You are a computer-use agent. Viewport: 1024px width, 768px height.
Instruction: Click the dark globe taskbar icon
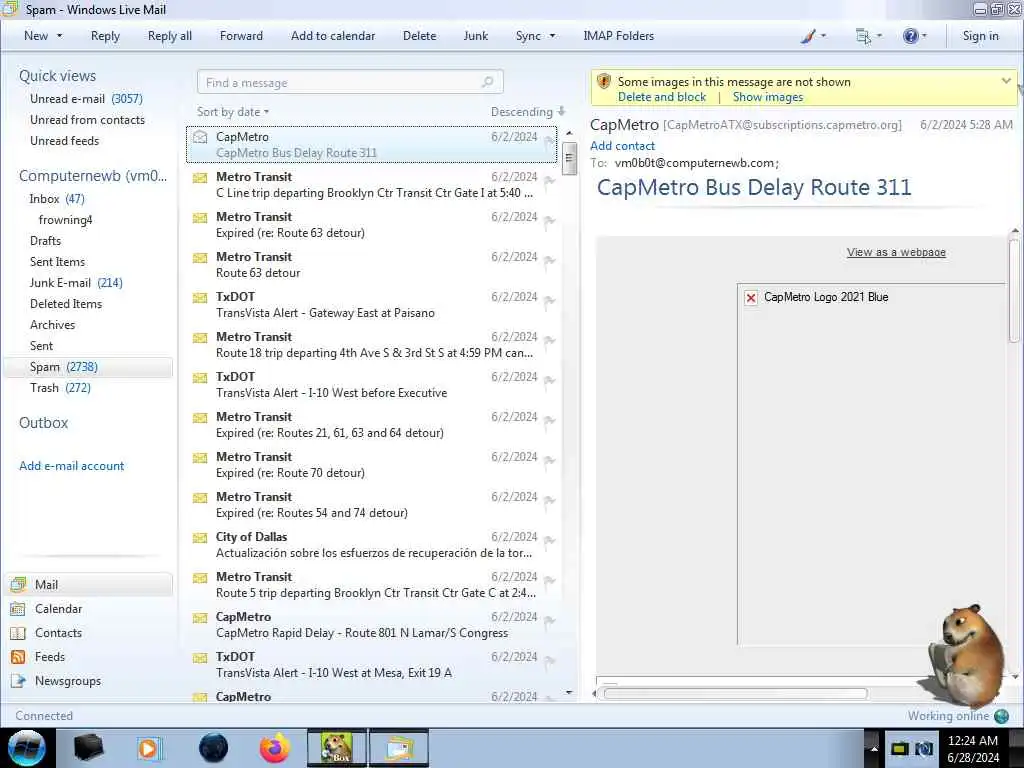pyautogui.click(x=214, y=748)
